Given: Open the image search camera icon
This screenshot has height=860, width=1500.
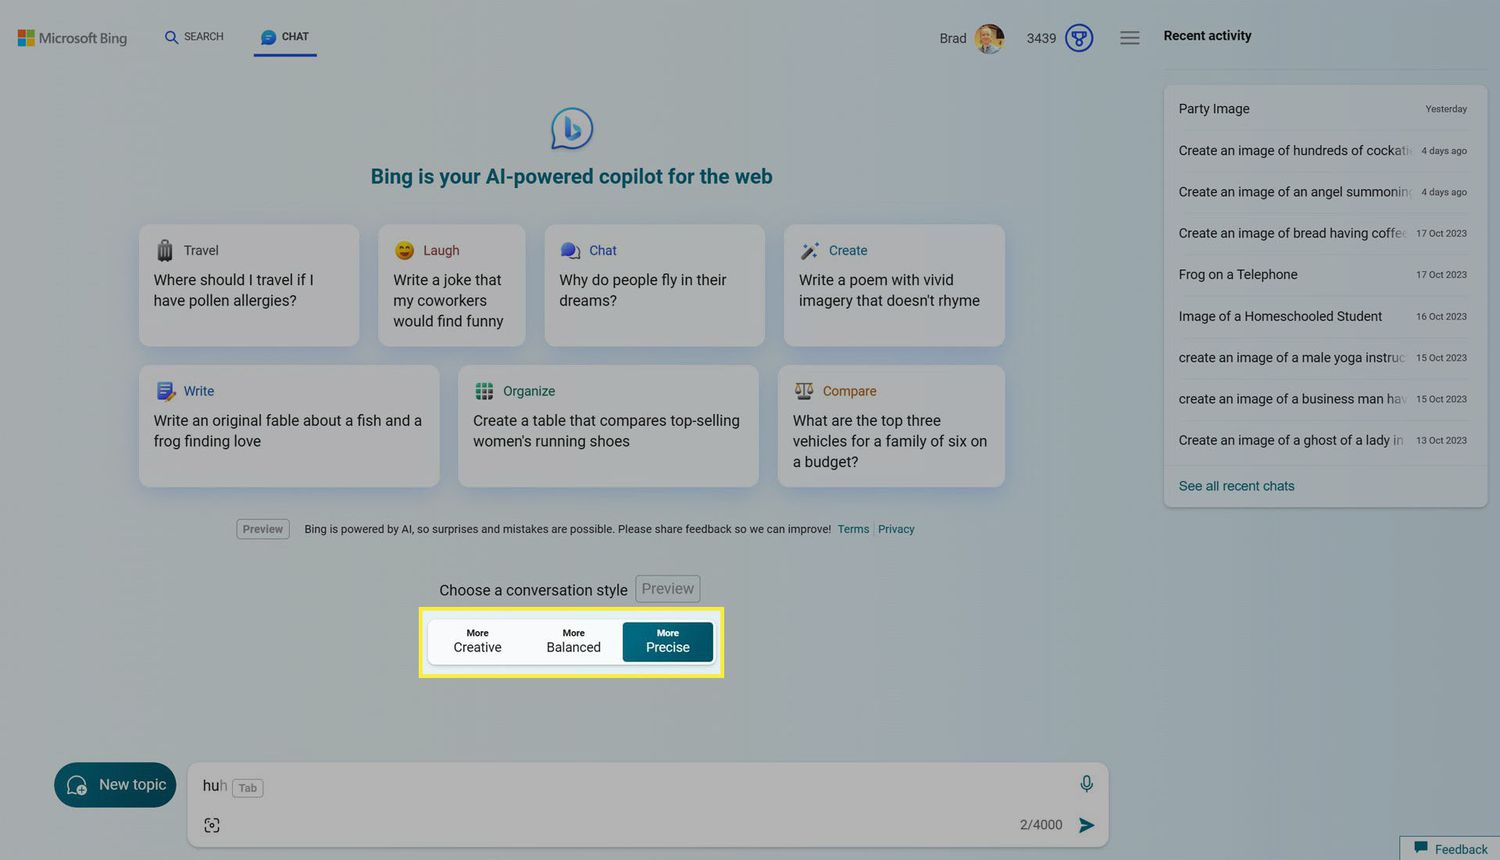Looking at the screenshot, I should pos(212,825).
